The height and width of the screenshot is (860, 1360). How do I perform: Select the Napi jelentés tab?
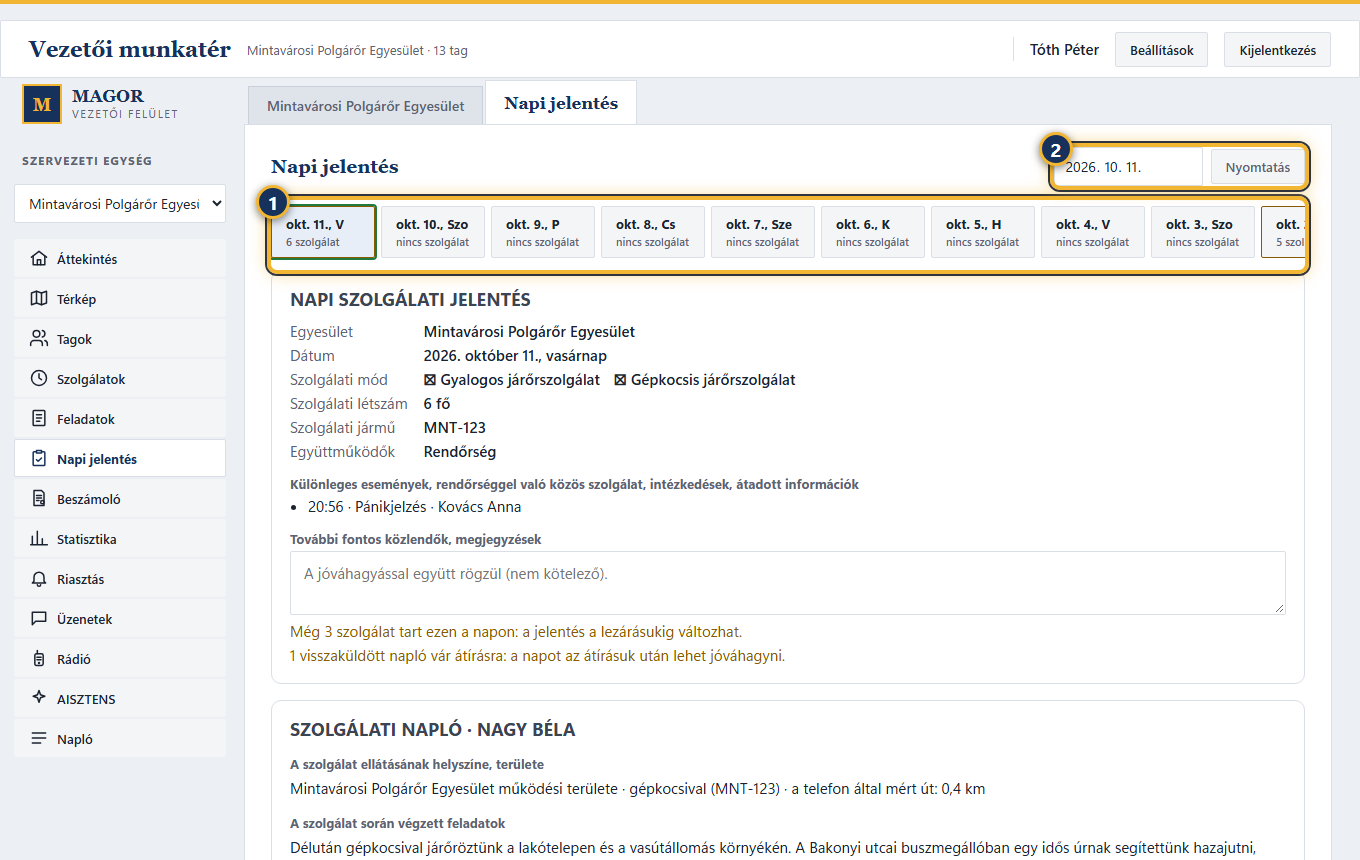click(561, 103)
